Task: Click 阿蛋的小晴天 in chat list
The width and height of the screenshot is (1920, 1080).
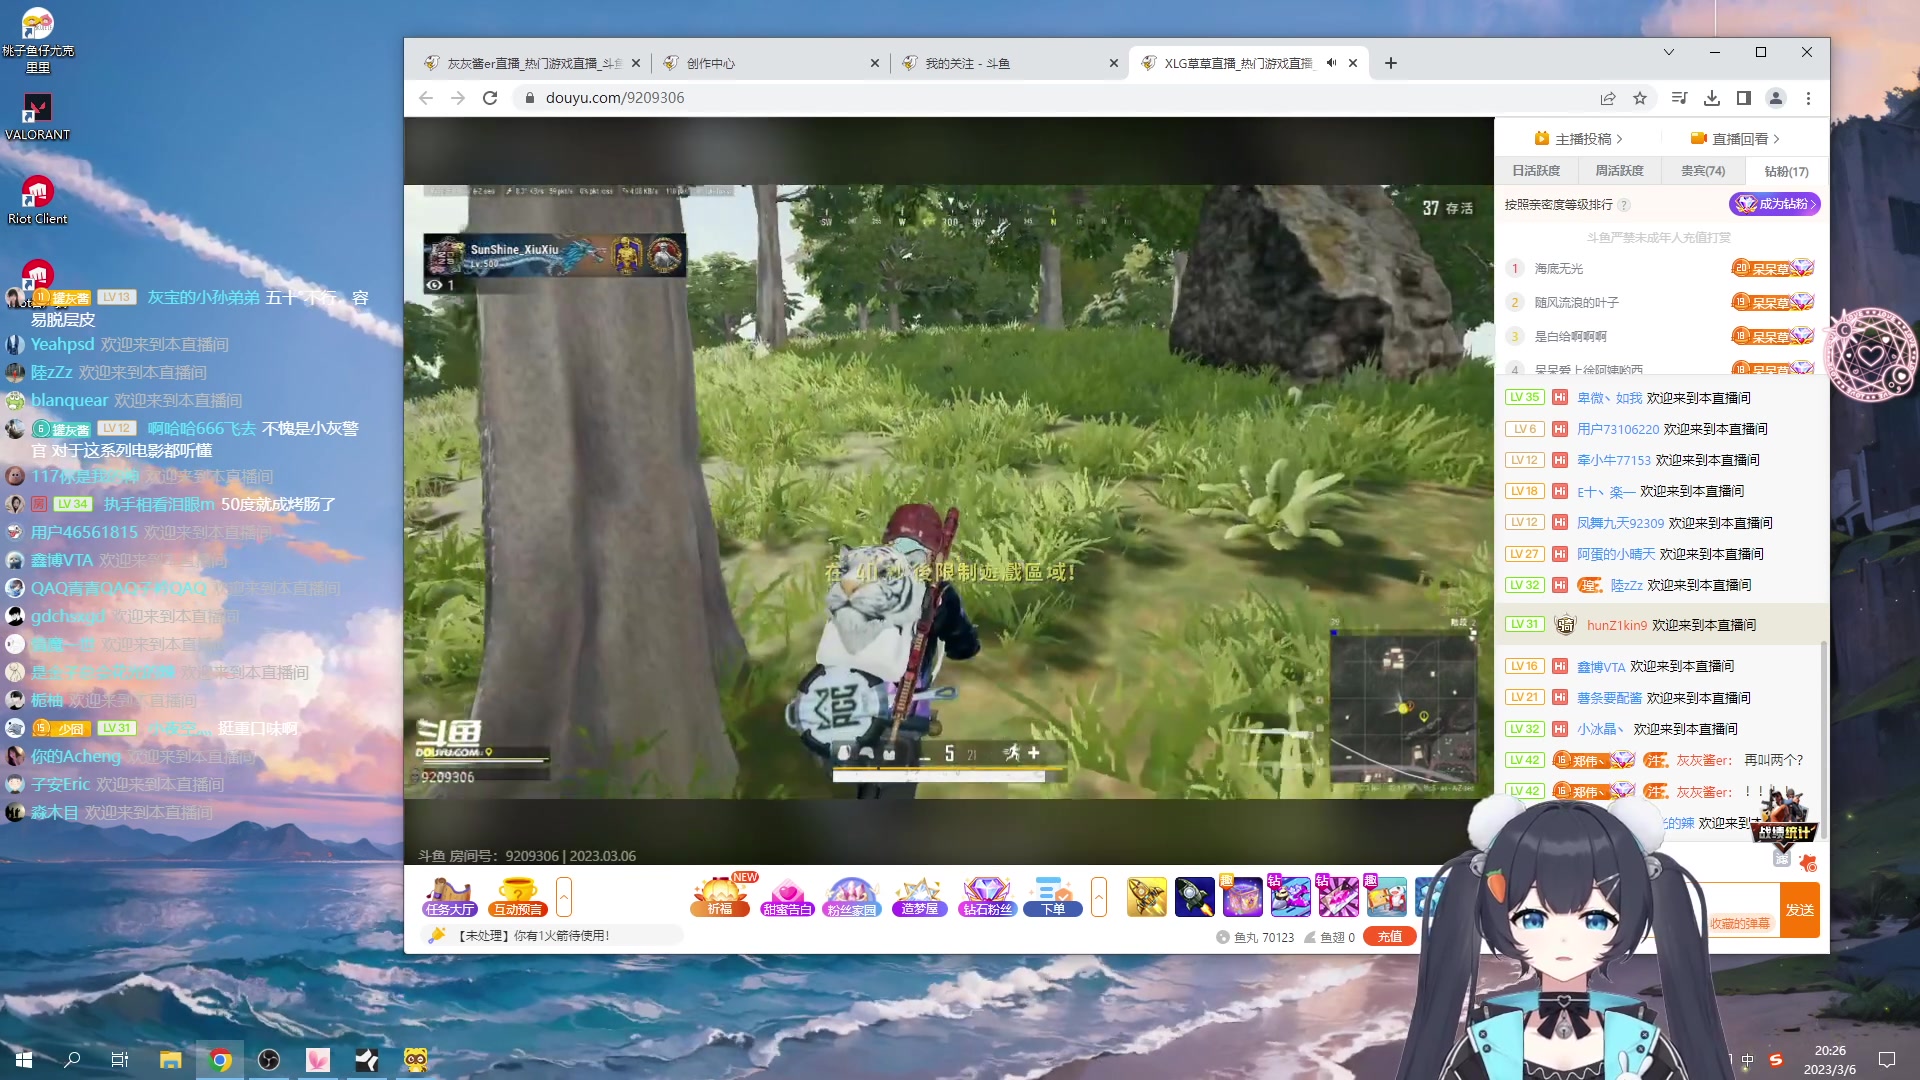Action: (x=1616, y=554)
